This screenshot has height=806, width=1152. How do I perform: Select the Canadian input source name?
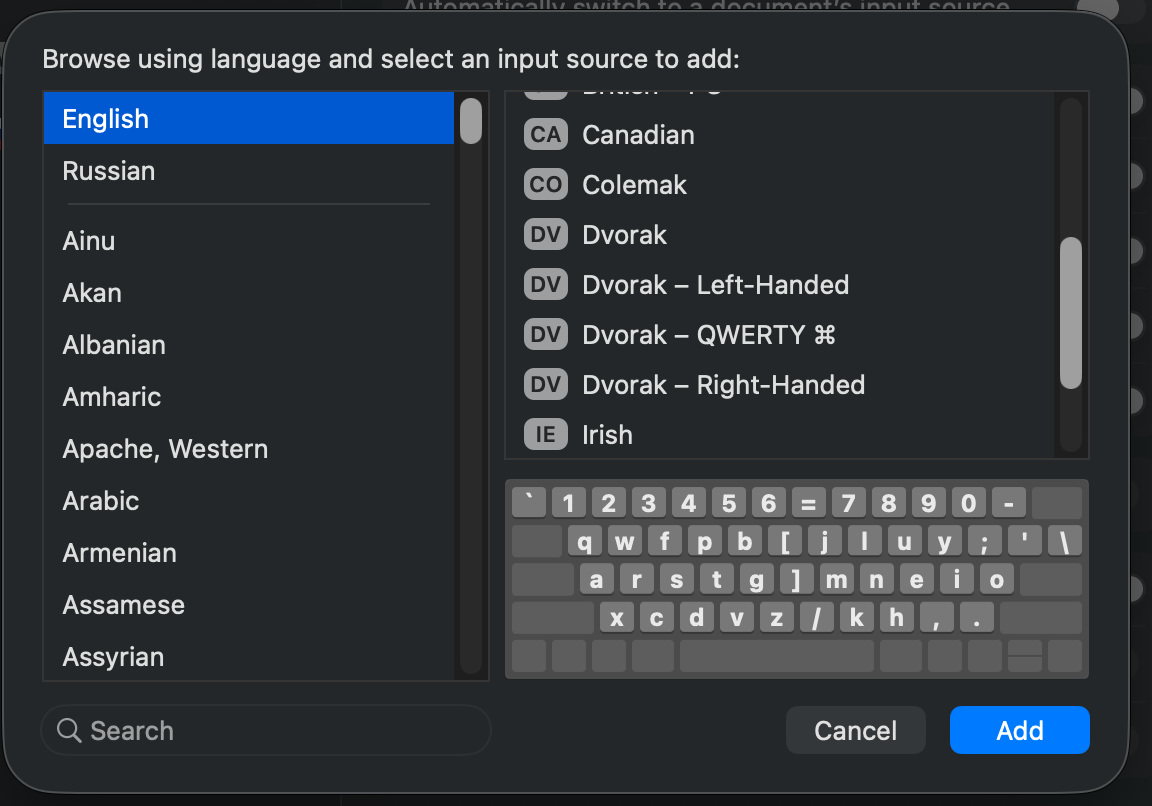638,135
